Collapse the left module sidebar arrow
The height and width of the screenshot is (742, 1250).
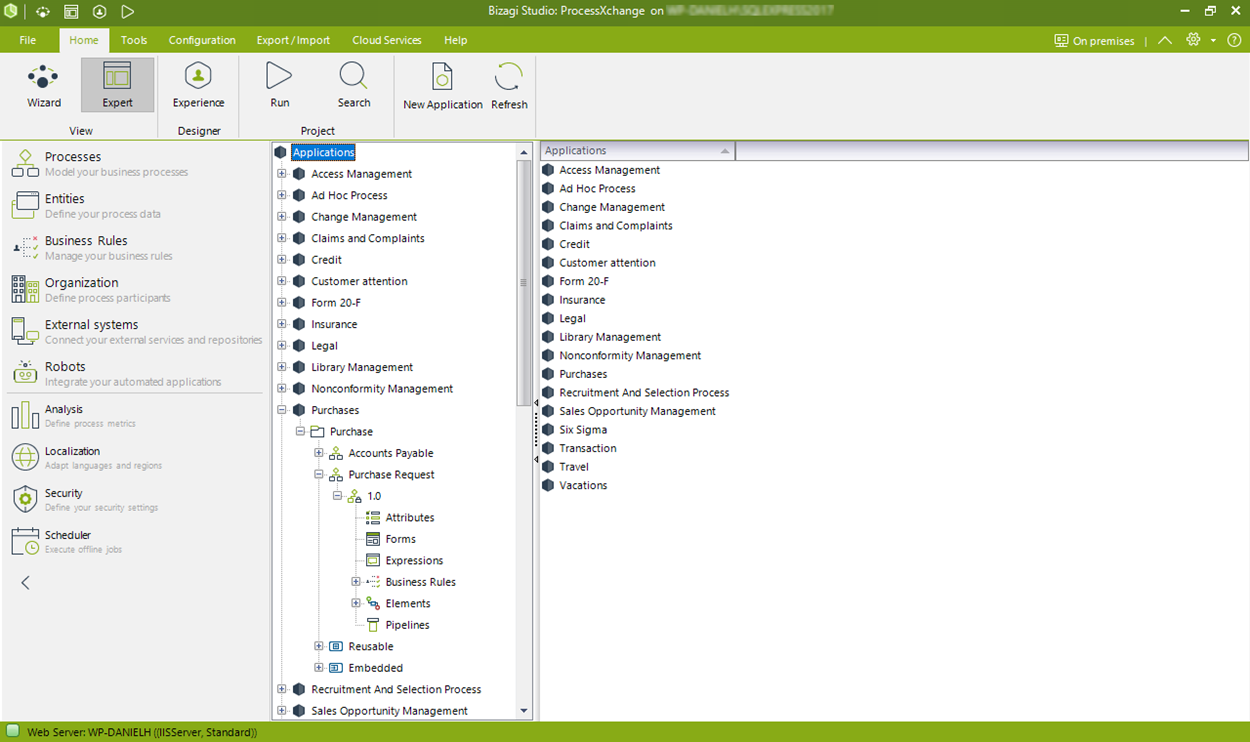coord(26,582)
